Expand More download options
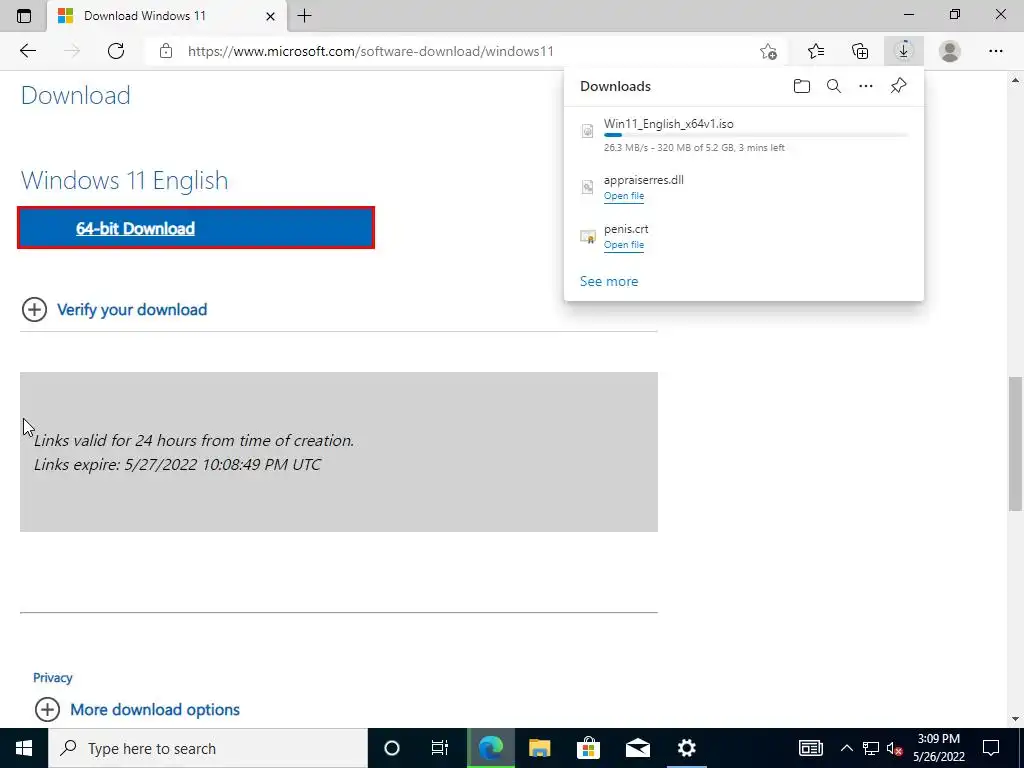The height and width of the screenshot is (768, 1024). 137,709
